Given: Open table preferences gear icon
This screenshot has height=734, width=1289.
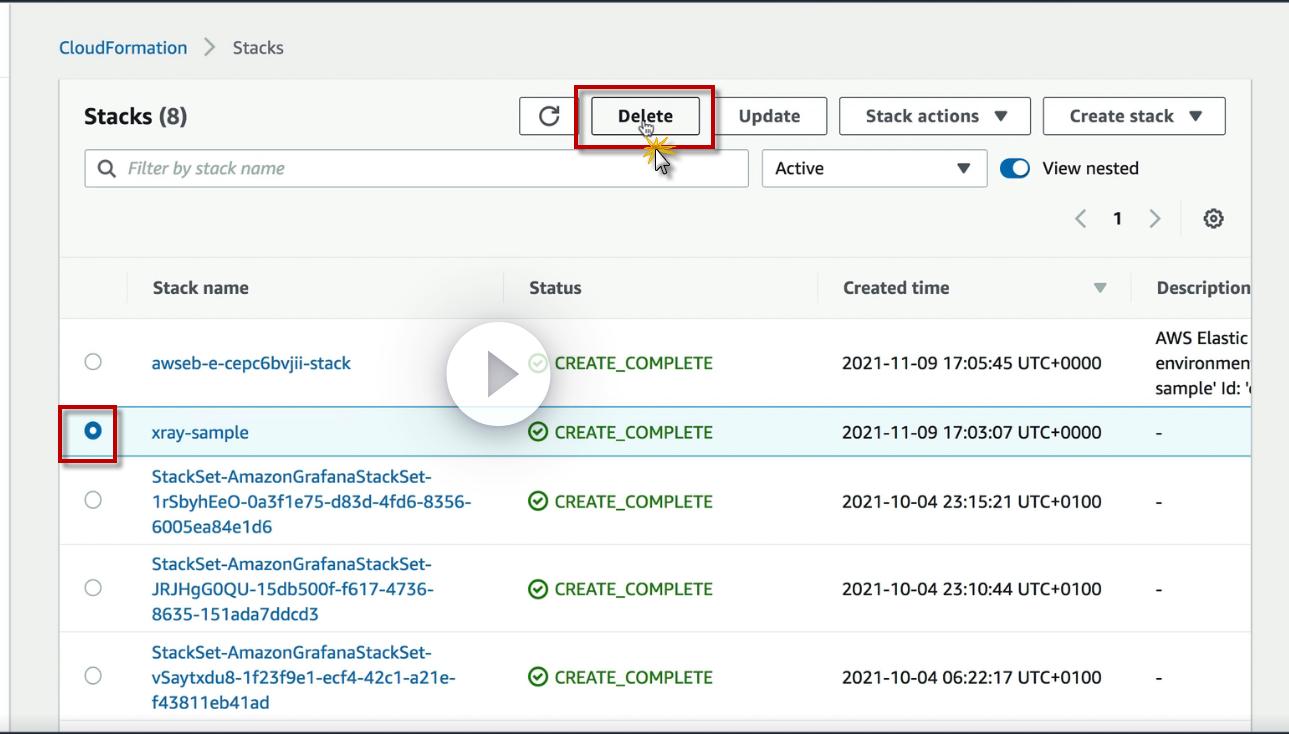Looking at the screenshot, I should [x=1213, y=219].
